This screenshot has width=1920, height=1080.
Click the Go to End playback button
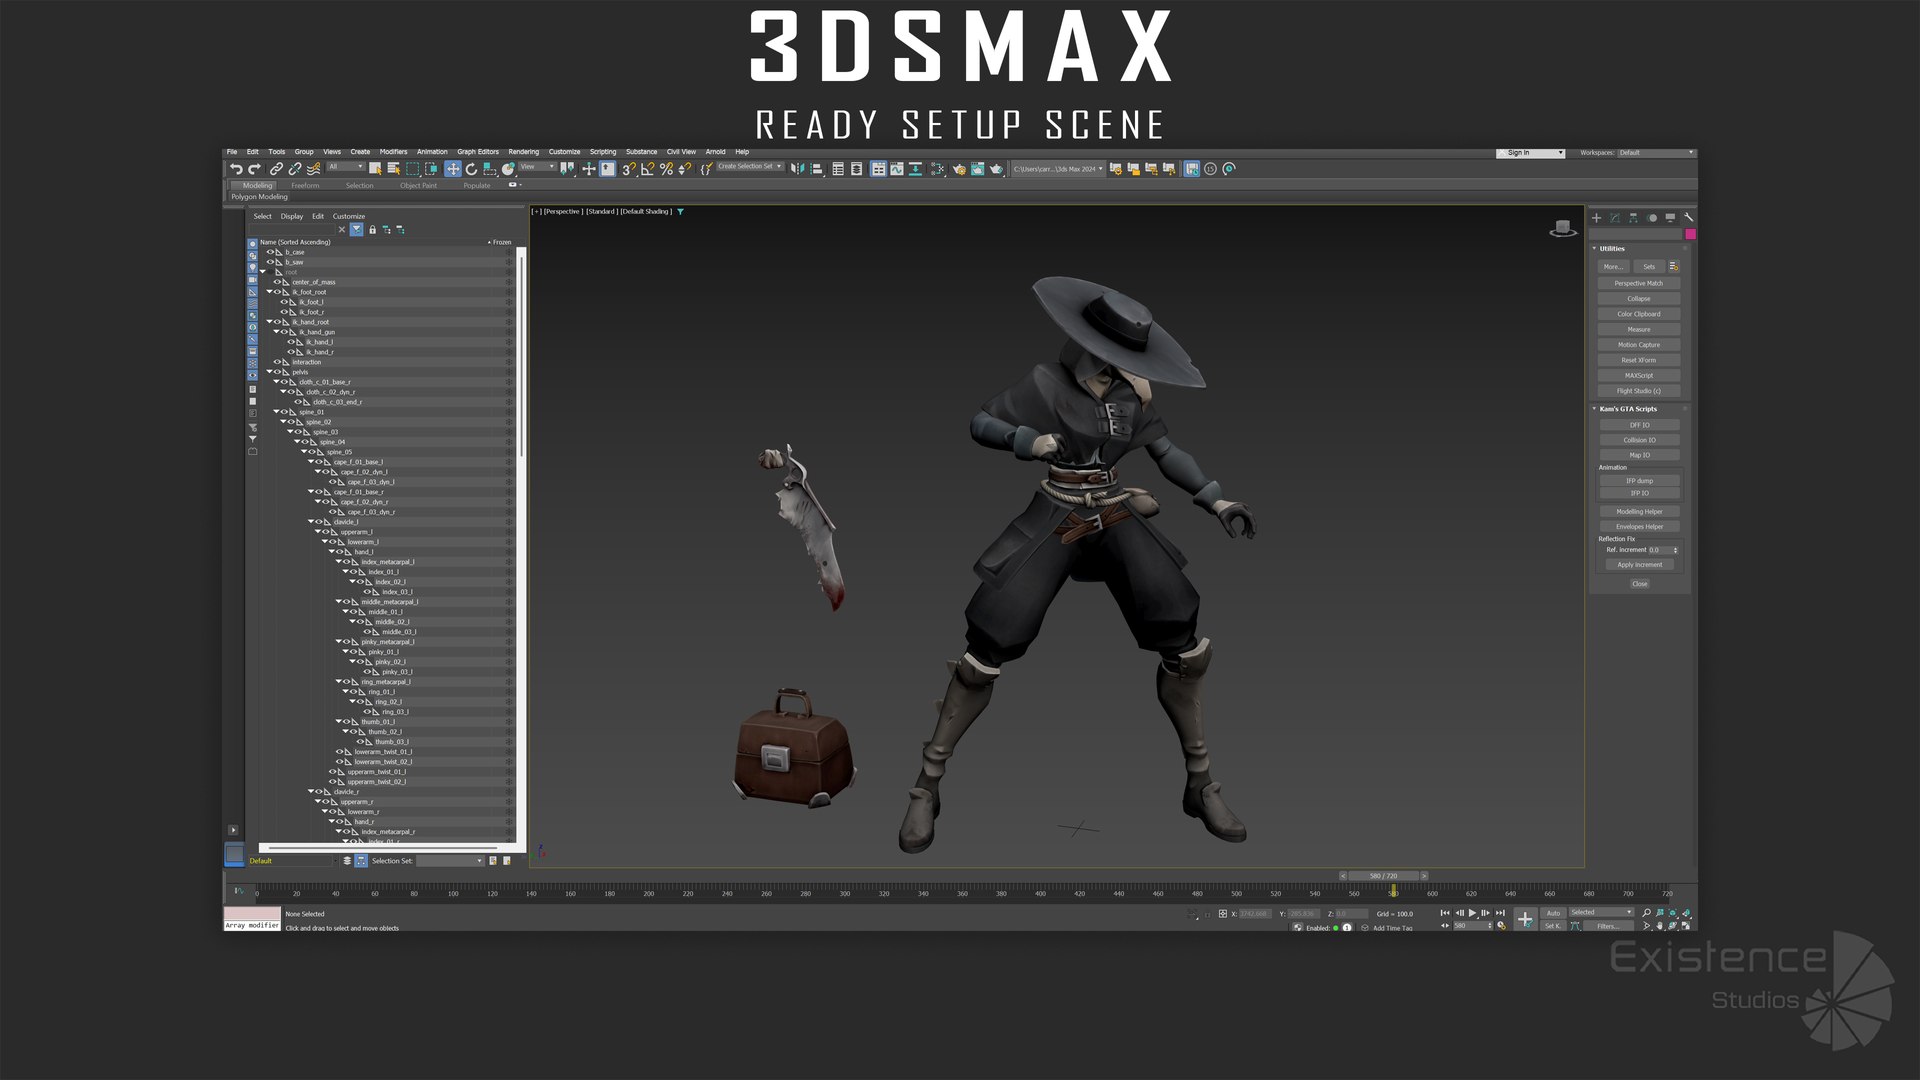point(1500,913)
